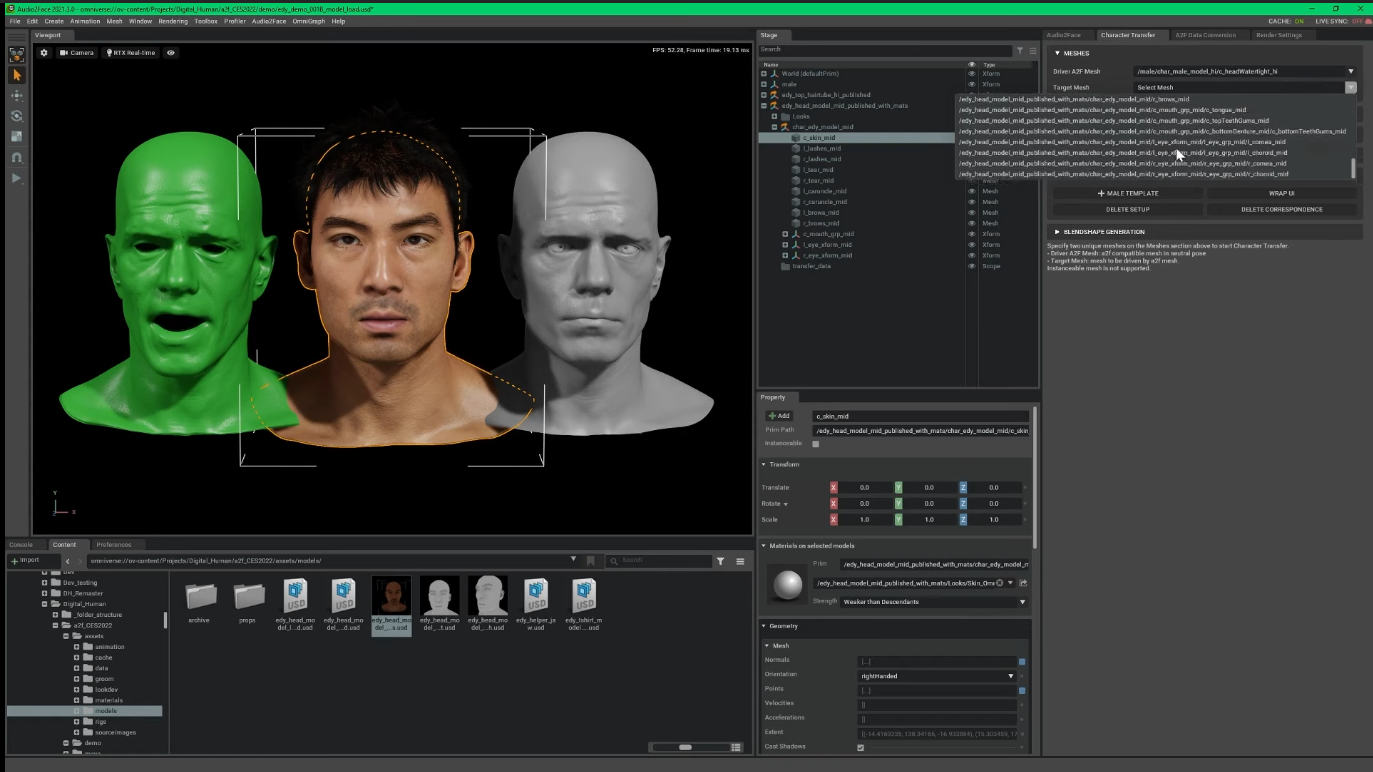This screenshot has width=1373, height=772.
Task: Click the Target Mesh dropdown arrow
Action: coord(1350,88)
